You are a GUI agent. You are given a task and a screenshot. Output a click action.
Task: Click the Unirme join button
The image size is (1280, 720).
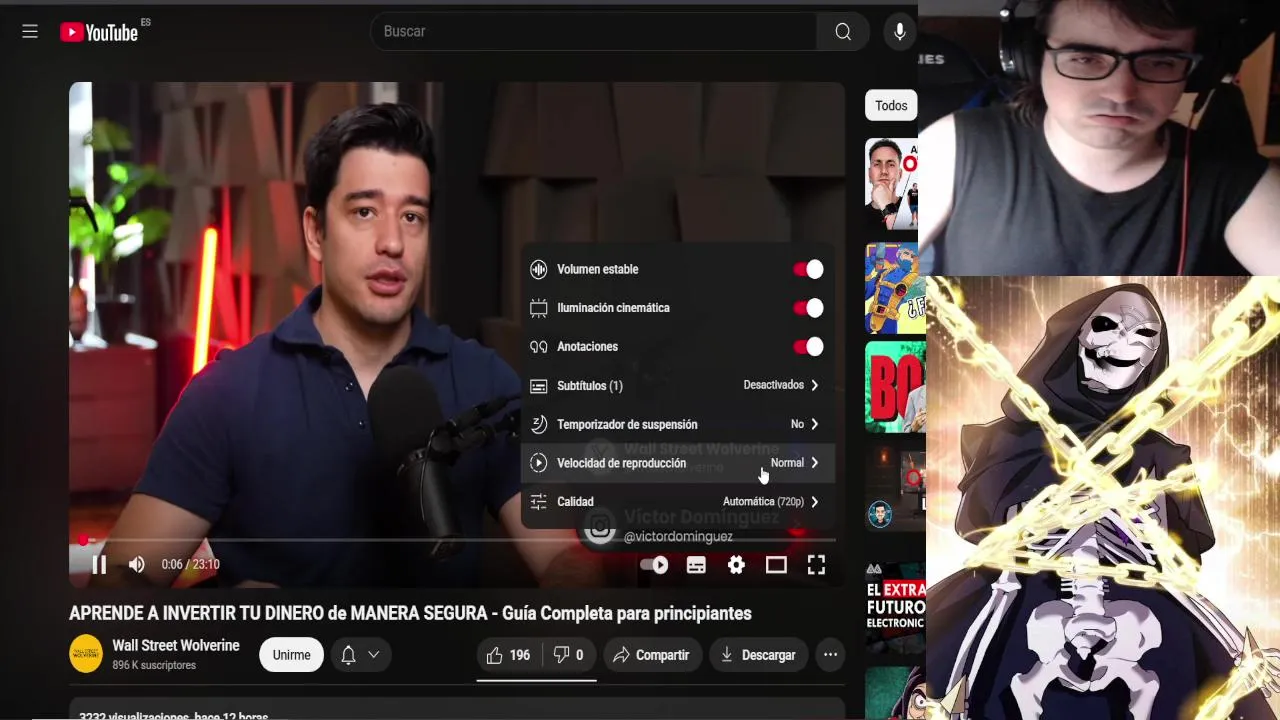pyautogui.click(x=291, y=655)
